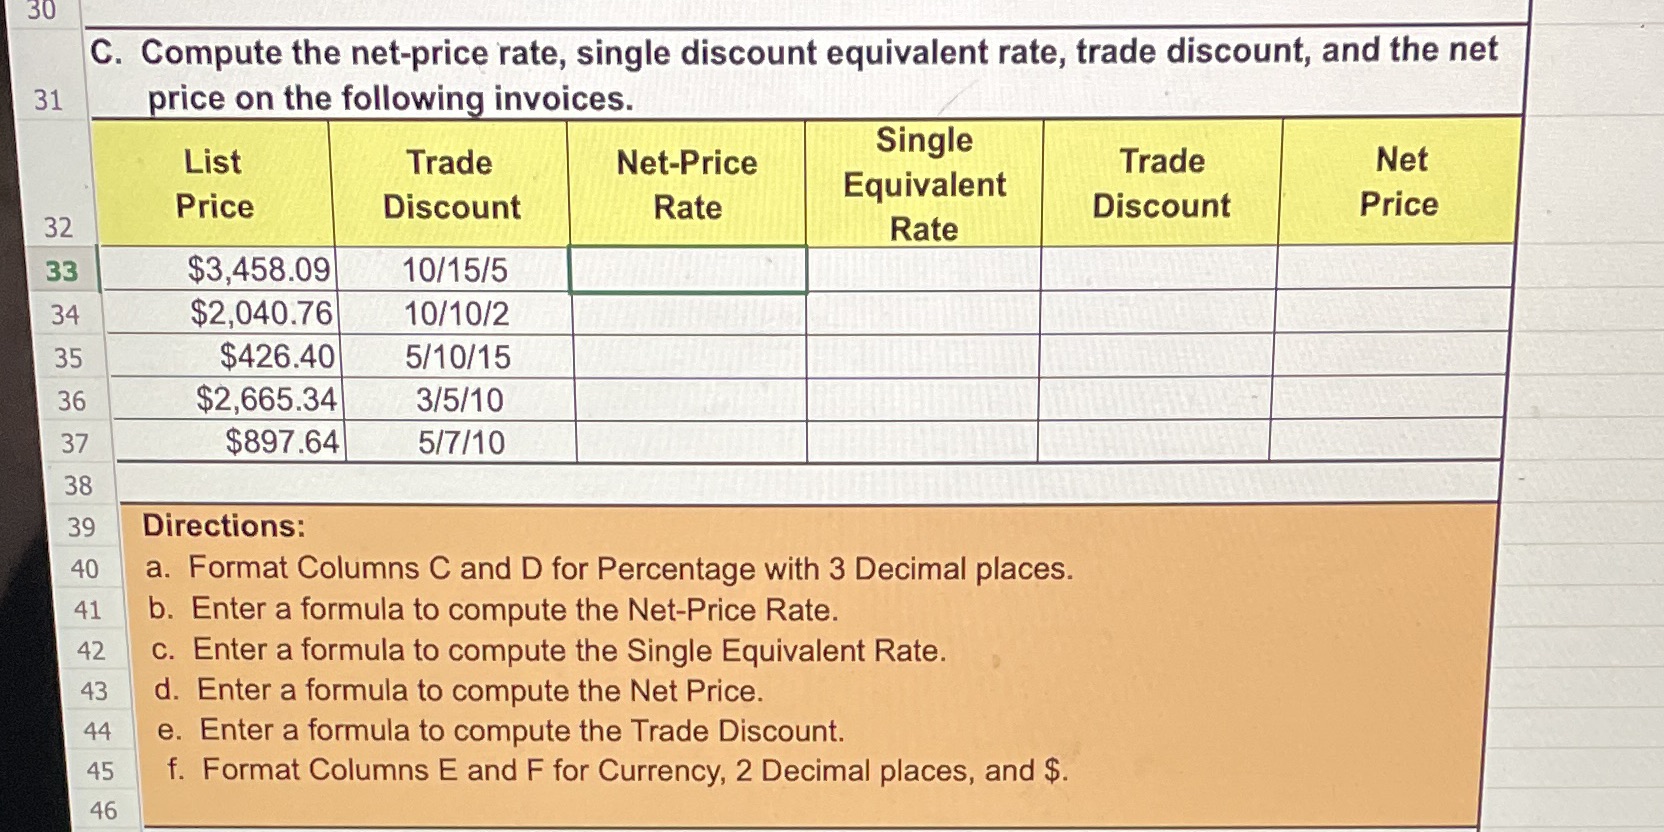Click the Directions: heading cell
1664x832 pixels.
(x=221, y=527)
